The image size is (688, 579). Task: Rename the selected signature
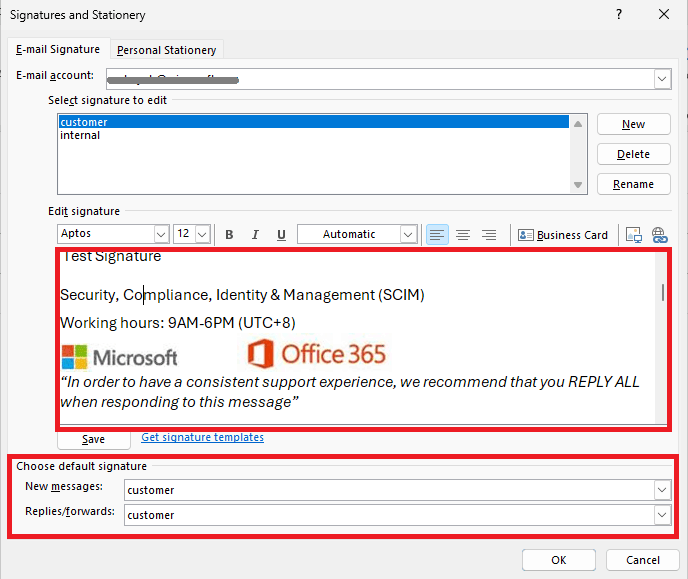point(634,184)
